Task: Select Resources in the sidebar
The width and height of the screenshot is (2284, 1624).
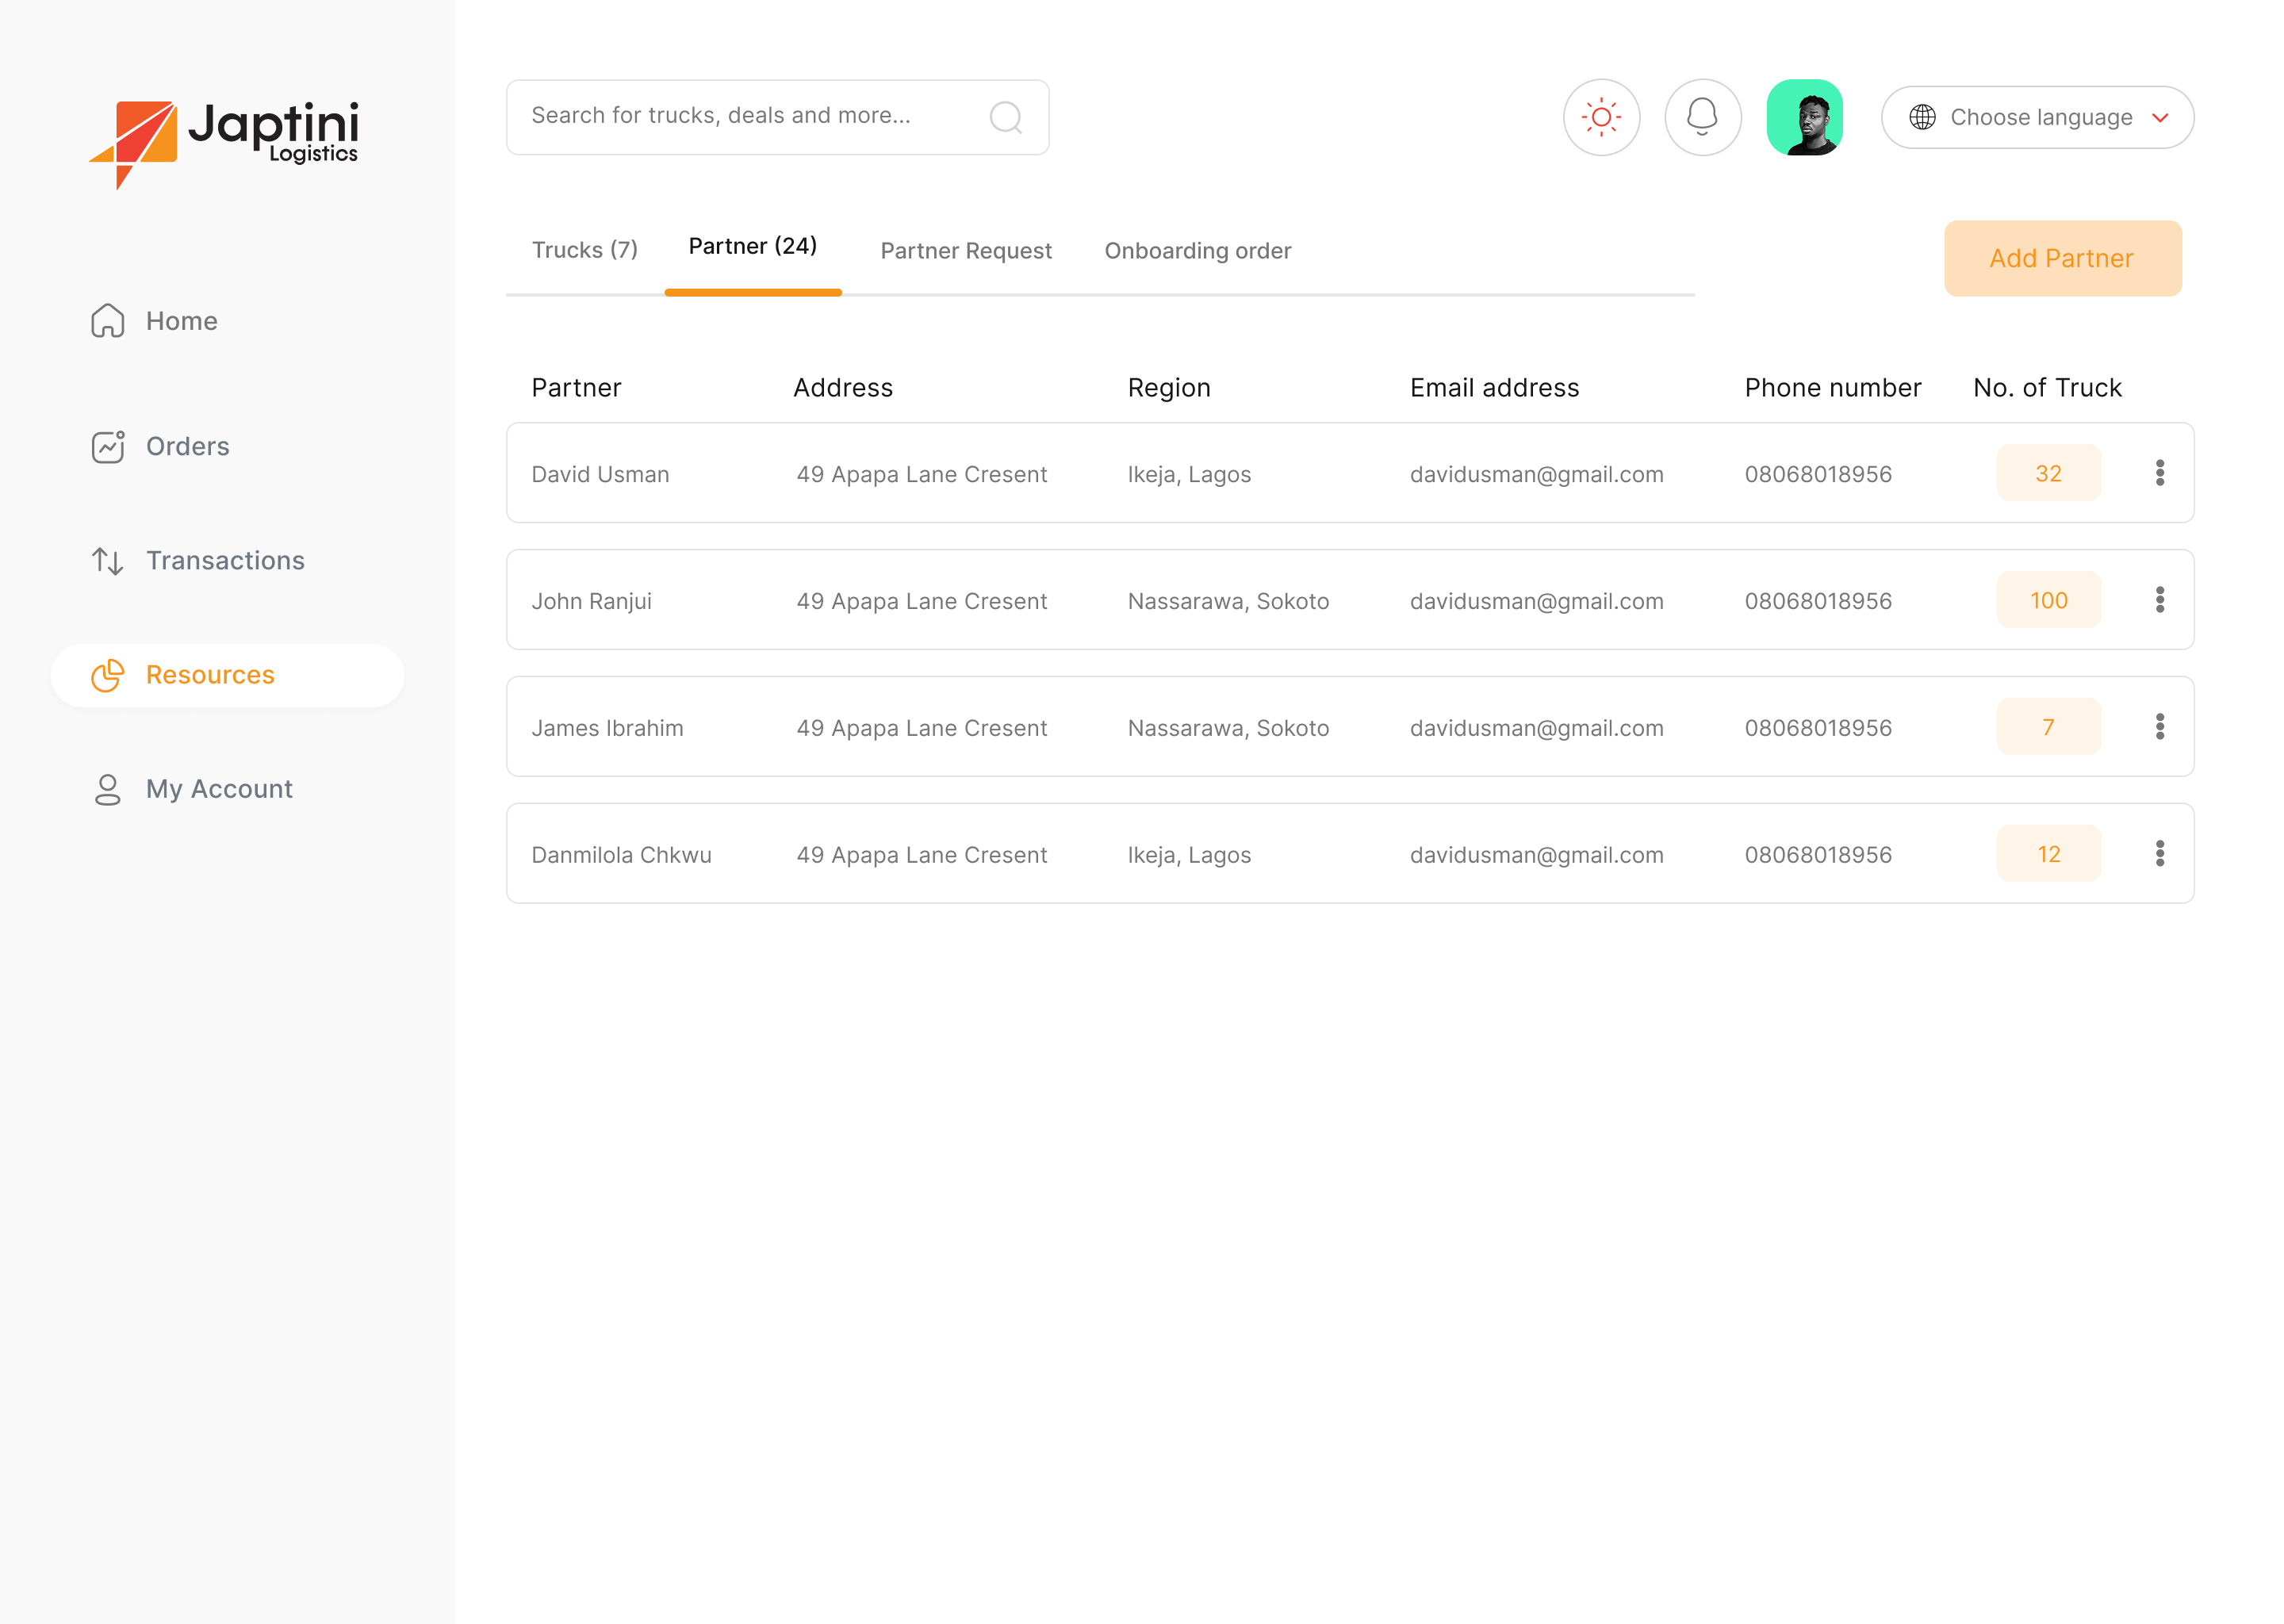Action: [227, 675]
